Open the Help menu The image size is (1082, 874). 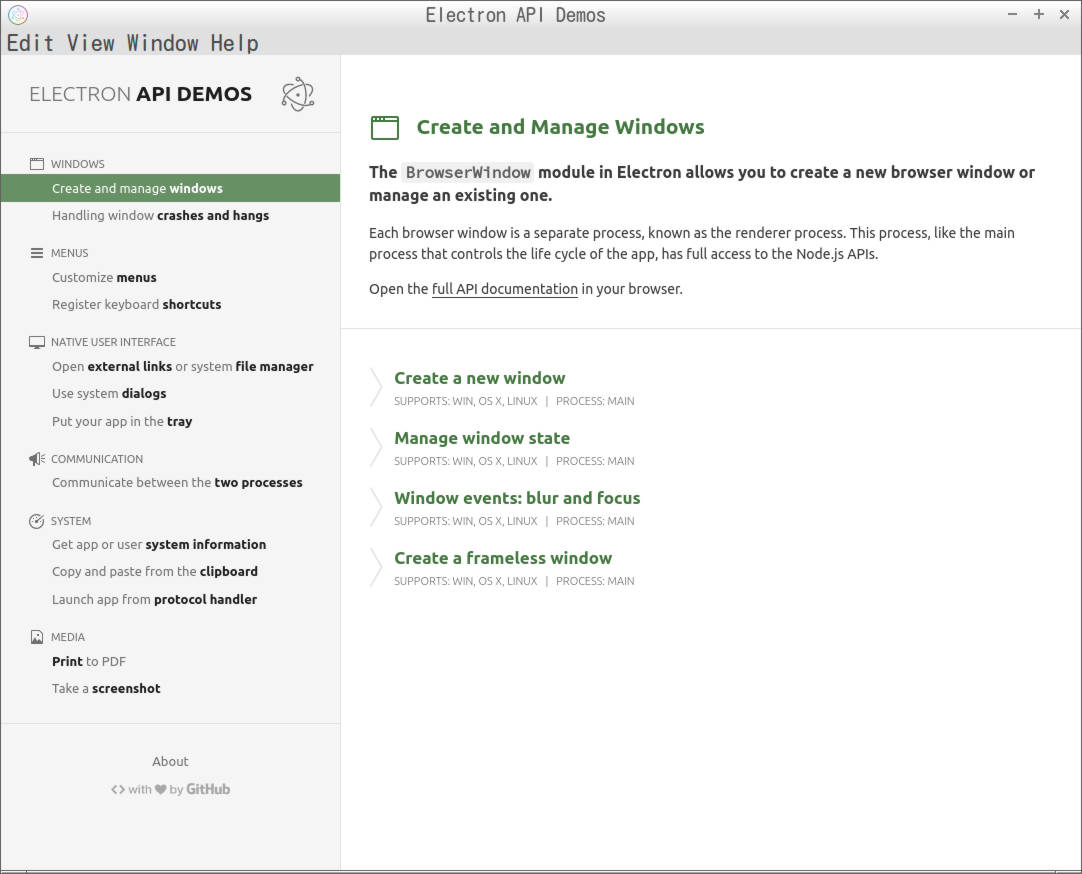235,43
